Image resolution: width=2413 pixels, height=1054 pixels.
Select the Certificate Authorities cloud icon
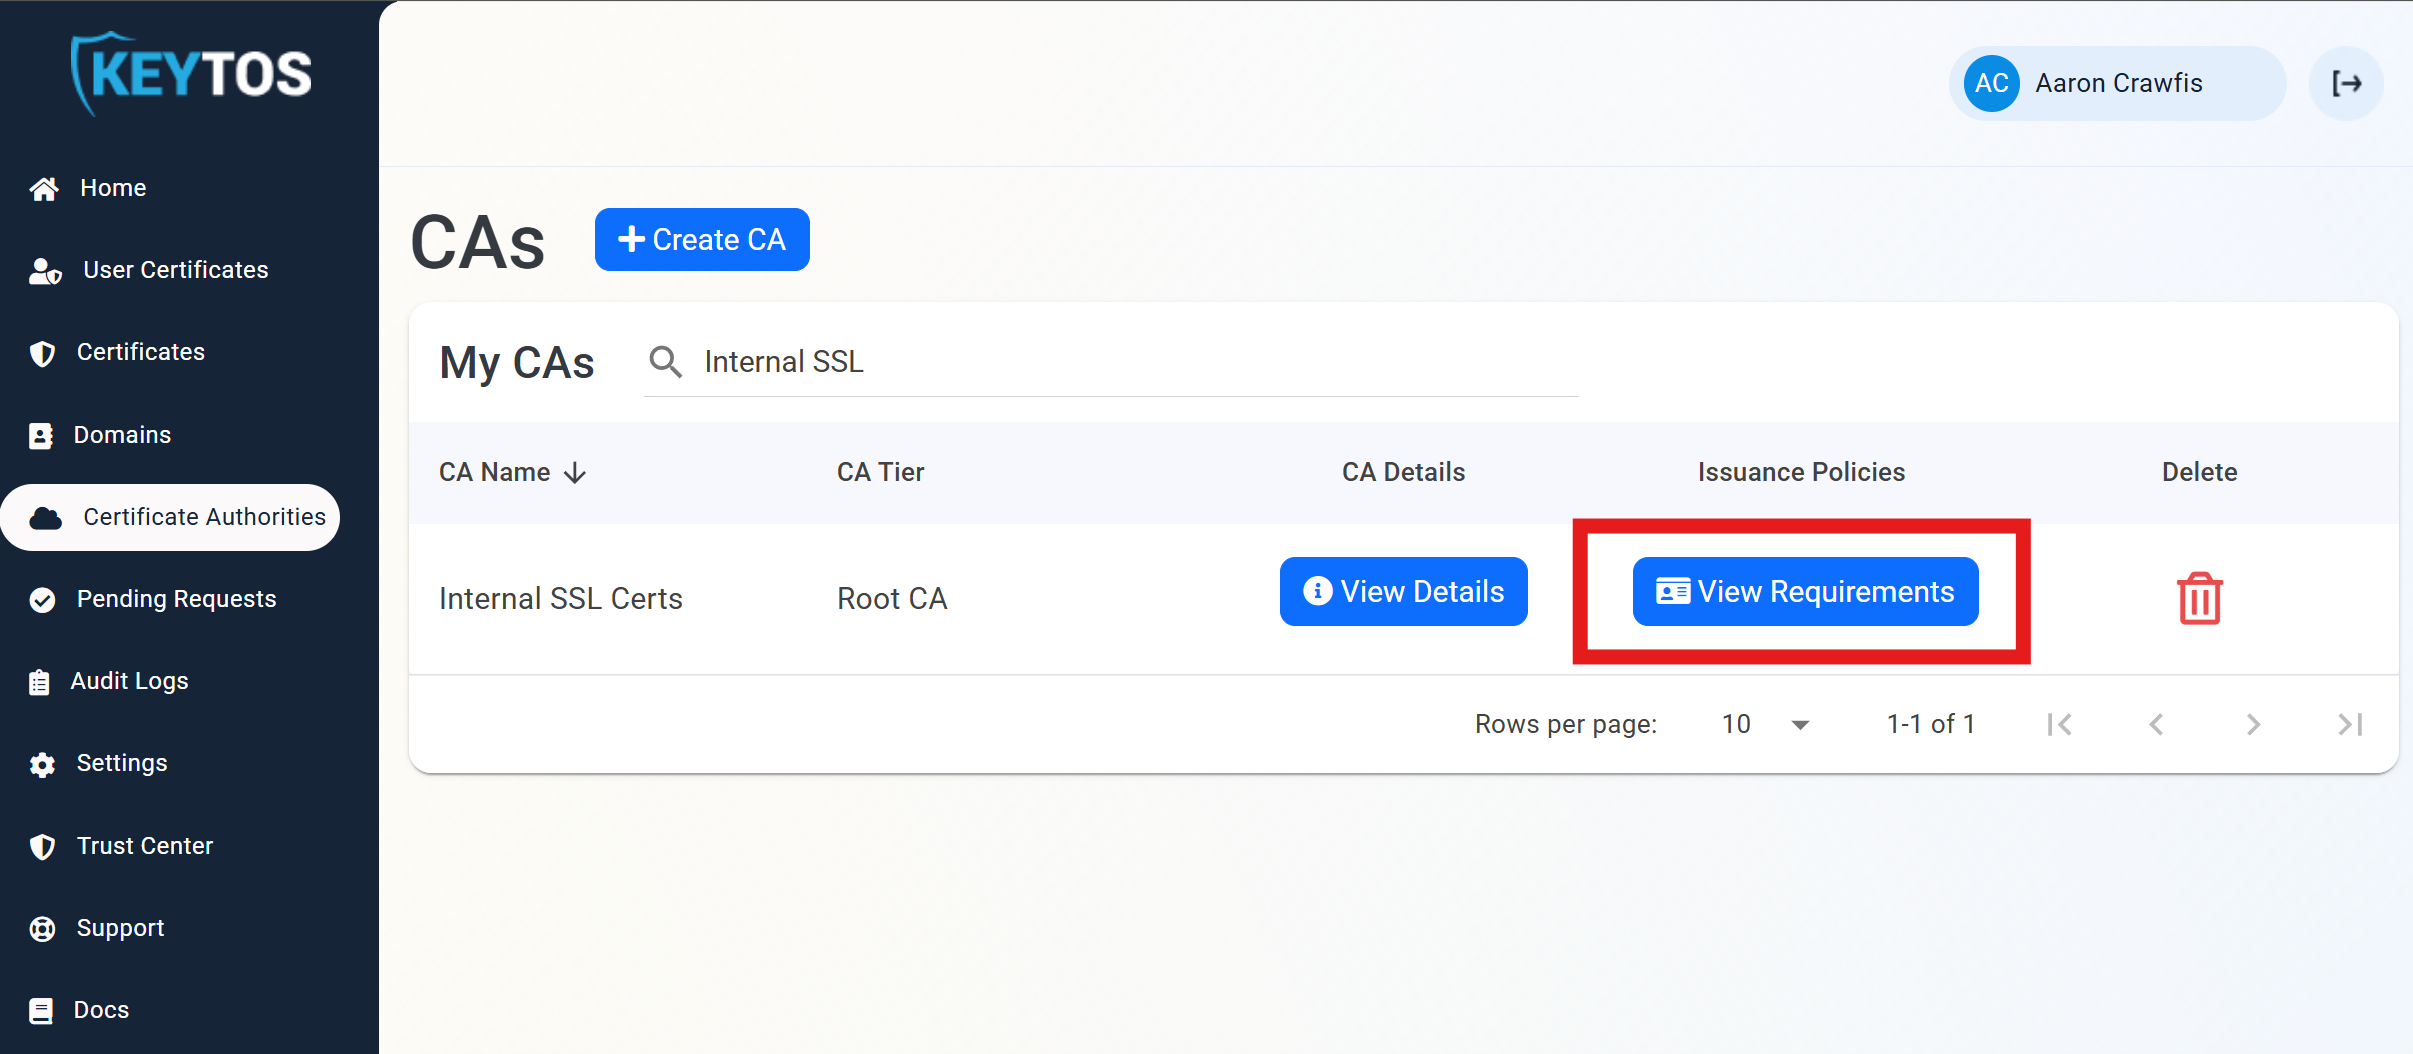[x=45, y=518]
